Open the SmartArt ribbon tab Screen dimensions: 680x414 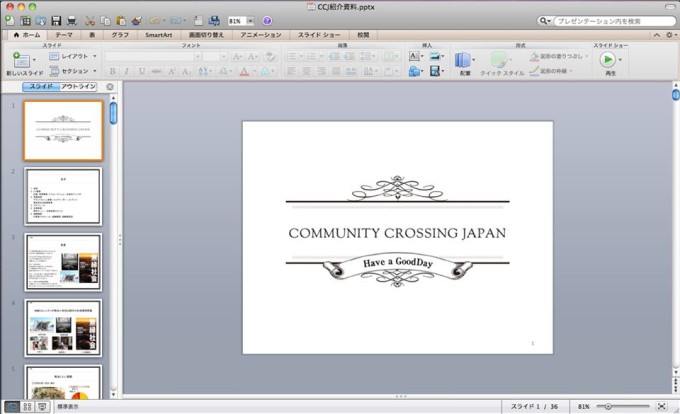158,35
